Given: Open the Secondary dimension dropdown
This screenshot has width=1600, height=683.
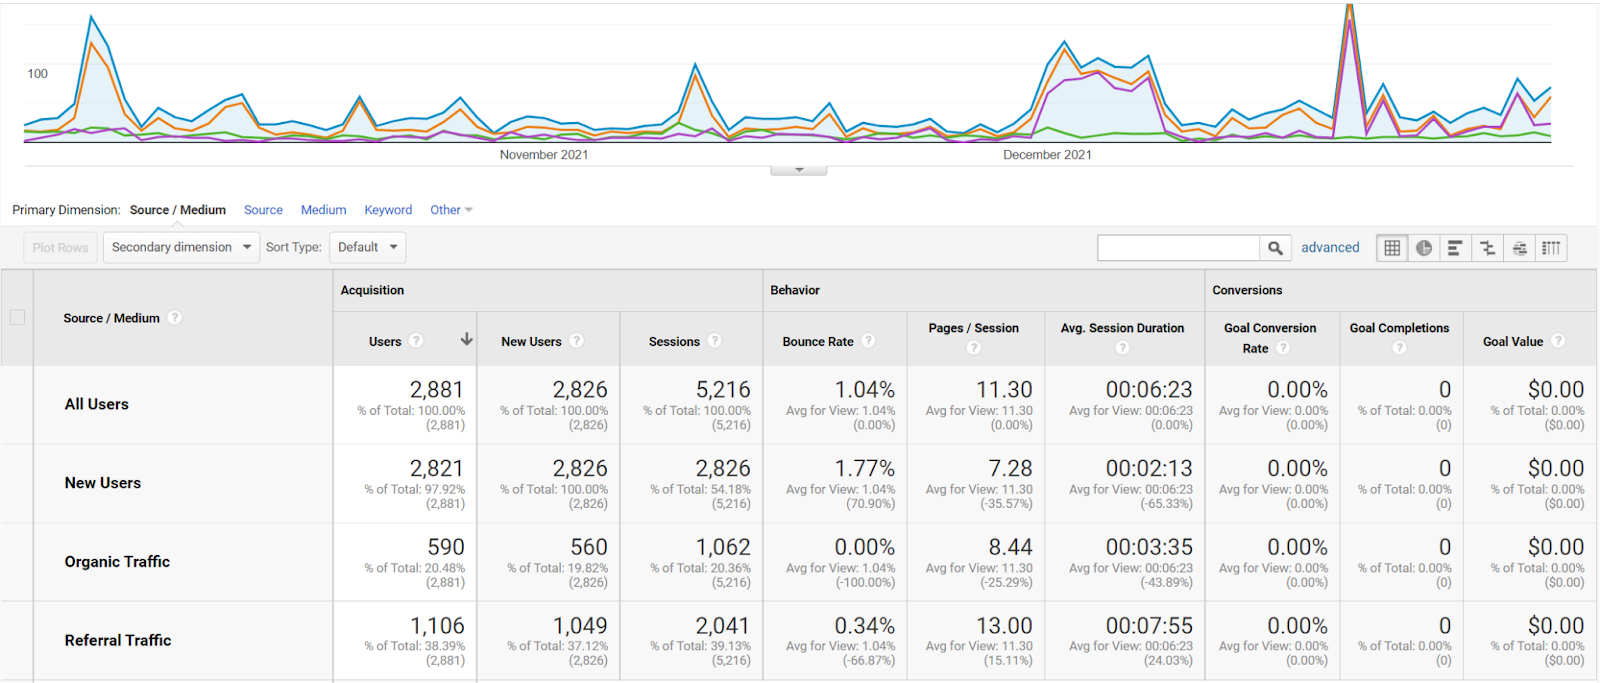Looking at the screenshot, I should pyautogui.click(x=182, y=247).
